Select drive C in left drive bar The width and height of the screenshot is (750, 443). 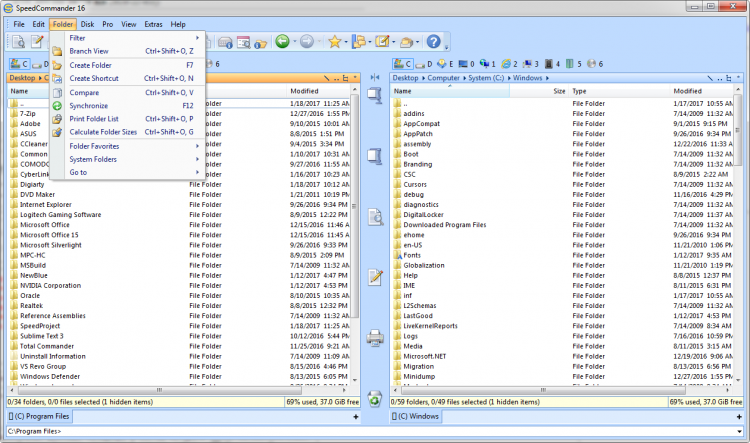(x=19, y=64)
